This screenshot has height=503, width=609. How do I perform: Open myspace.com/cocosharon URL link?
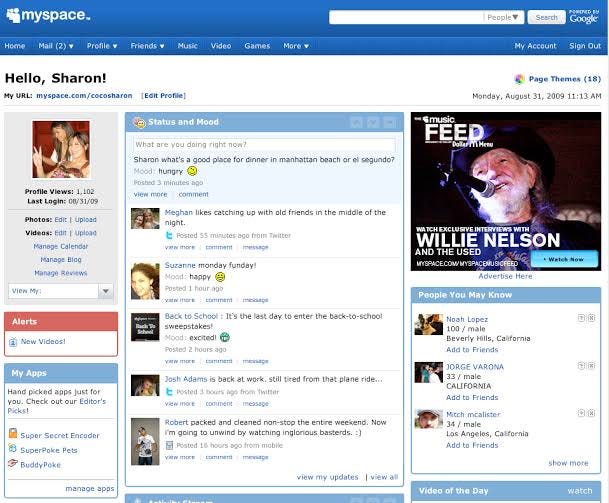[84, 96]
